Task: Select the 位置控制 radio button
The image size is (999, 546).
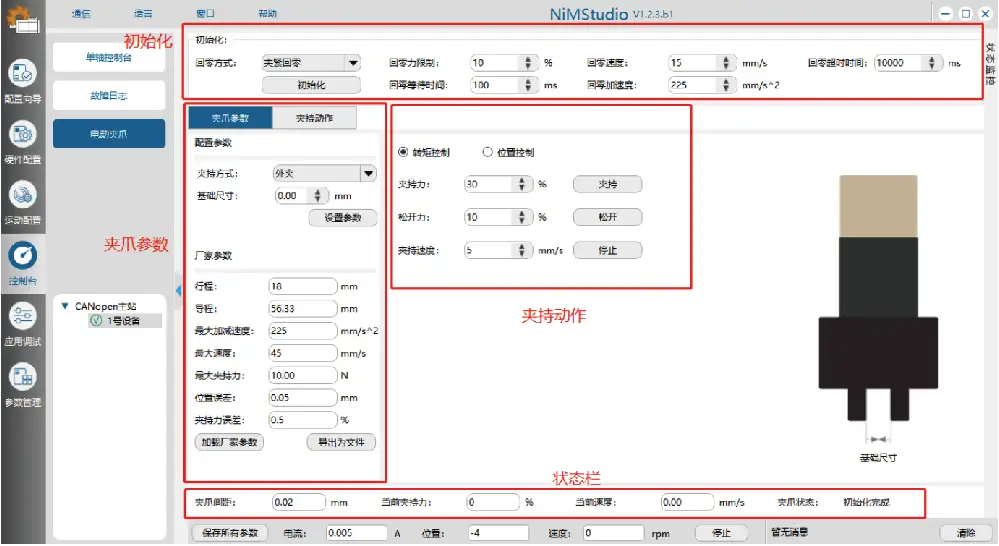Action: point(487,152)
